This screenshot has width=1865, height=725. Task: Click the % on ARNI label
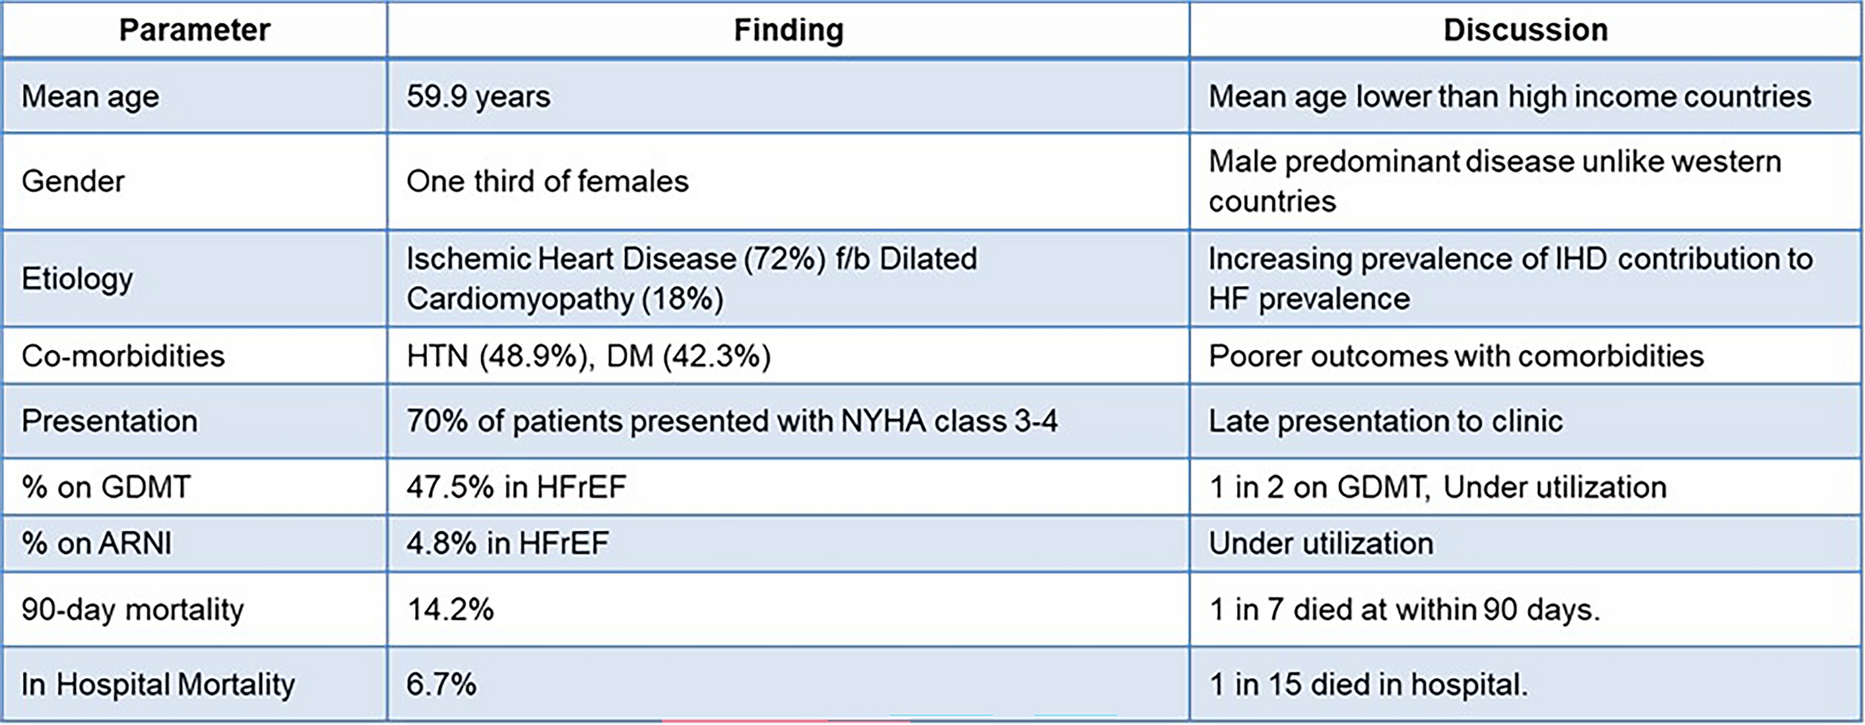[x=96, y=543]
